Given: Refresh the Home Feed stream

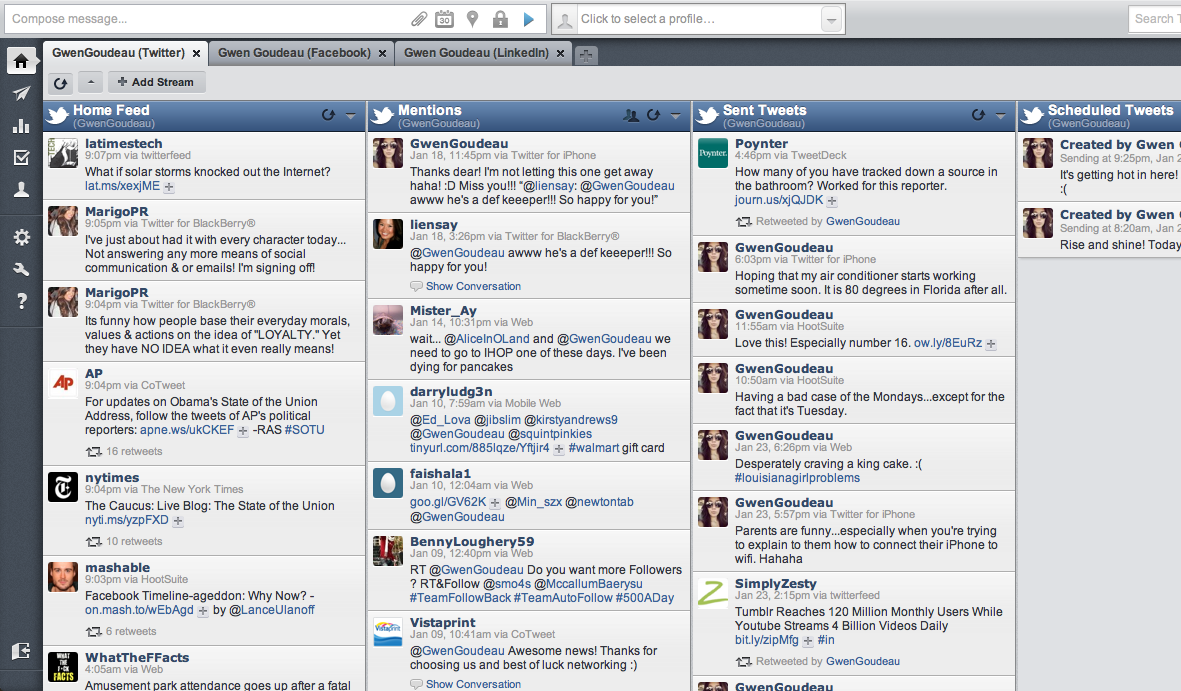Looking at the screenshot, I should (328, 115).
